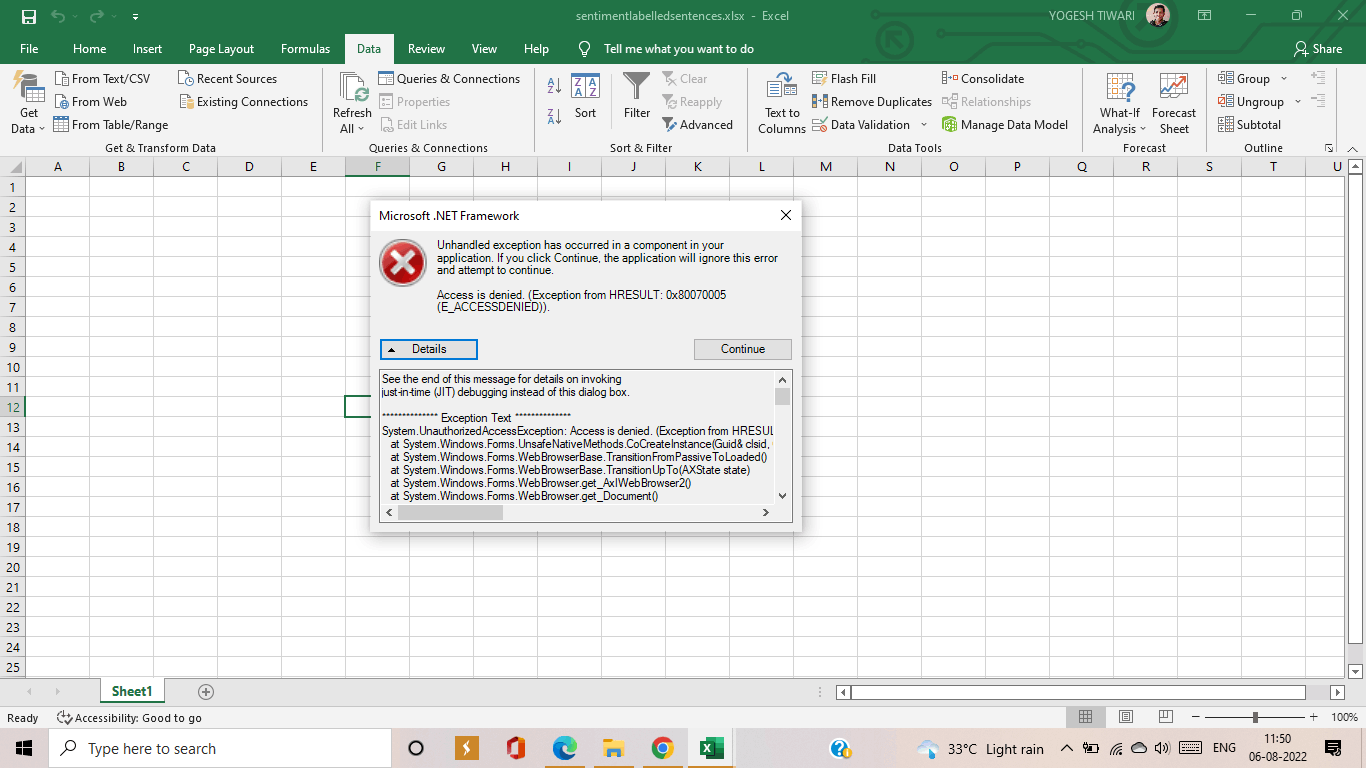Click Continue in error dialog
This screenshot has width=1366, height=768.
click(743, 349)
